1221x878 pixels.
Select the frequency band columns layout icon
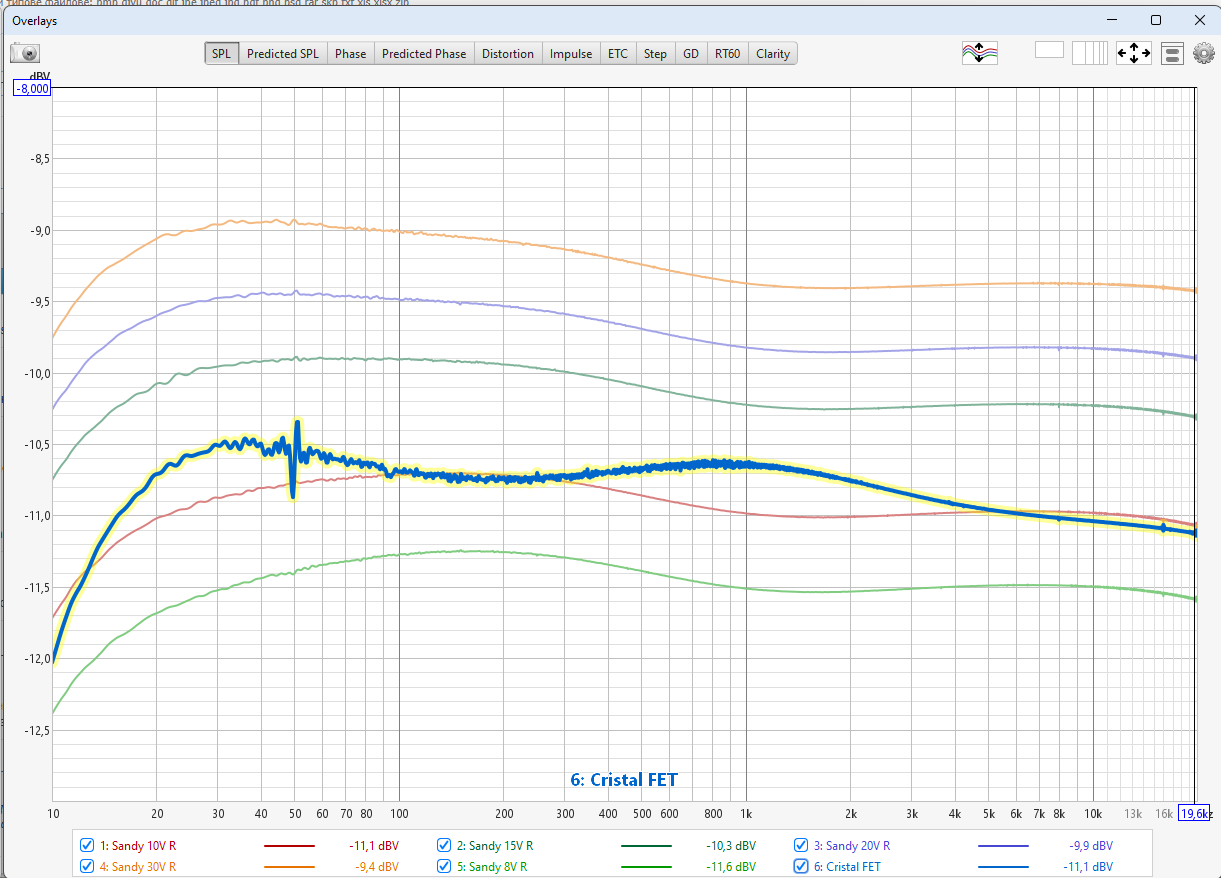pos(1089,53)
